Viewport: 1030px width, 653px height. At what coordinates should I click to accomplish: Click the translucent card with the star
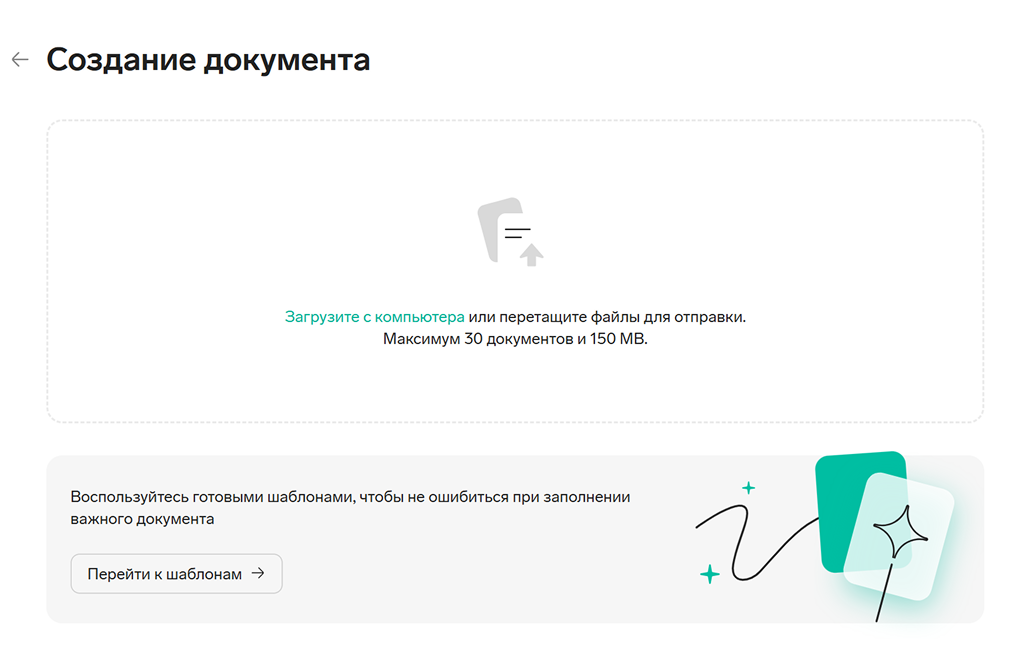(899, 535)
